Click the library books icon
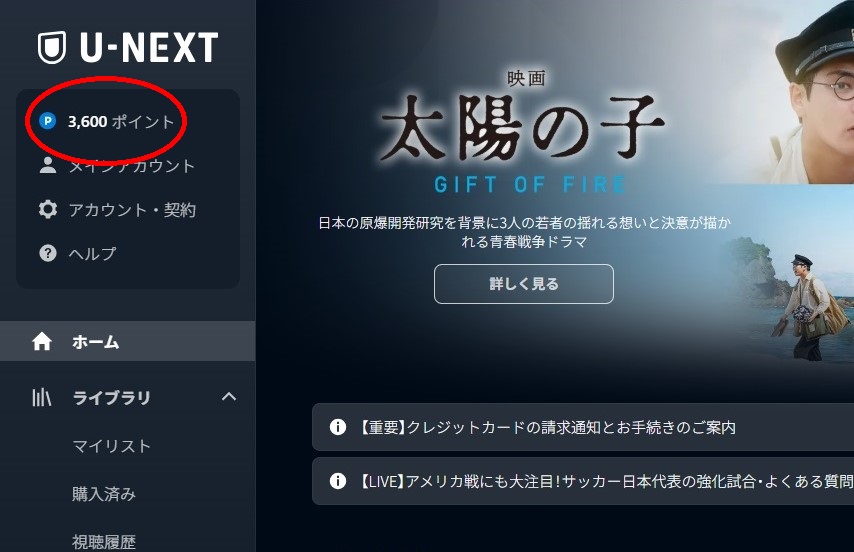Screen dimensions: 854x552 [41, 397]
